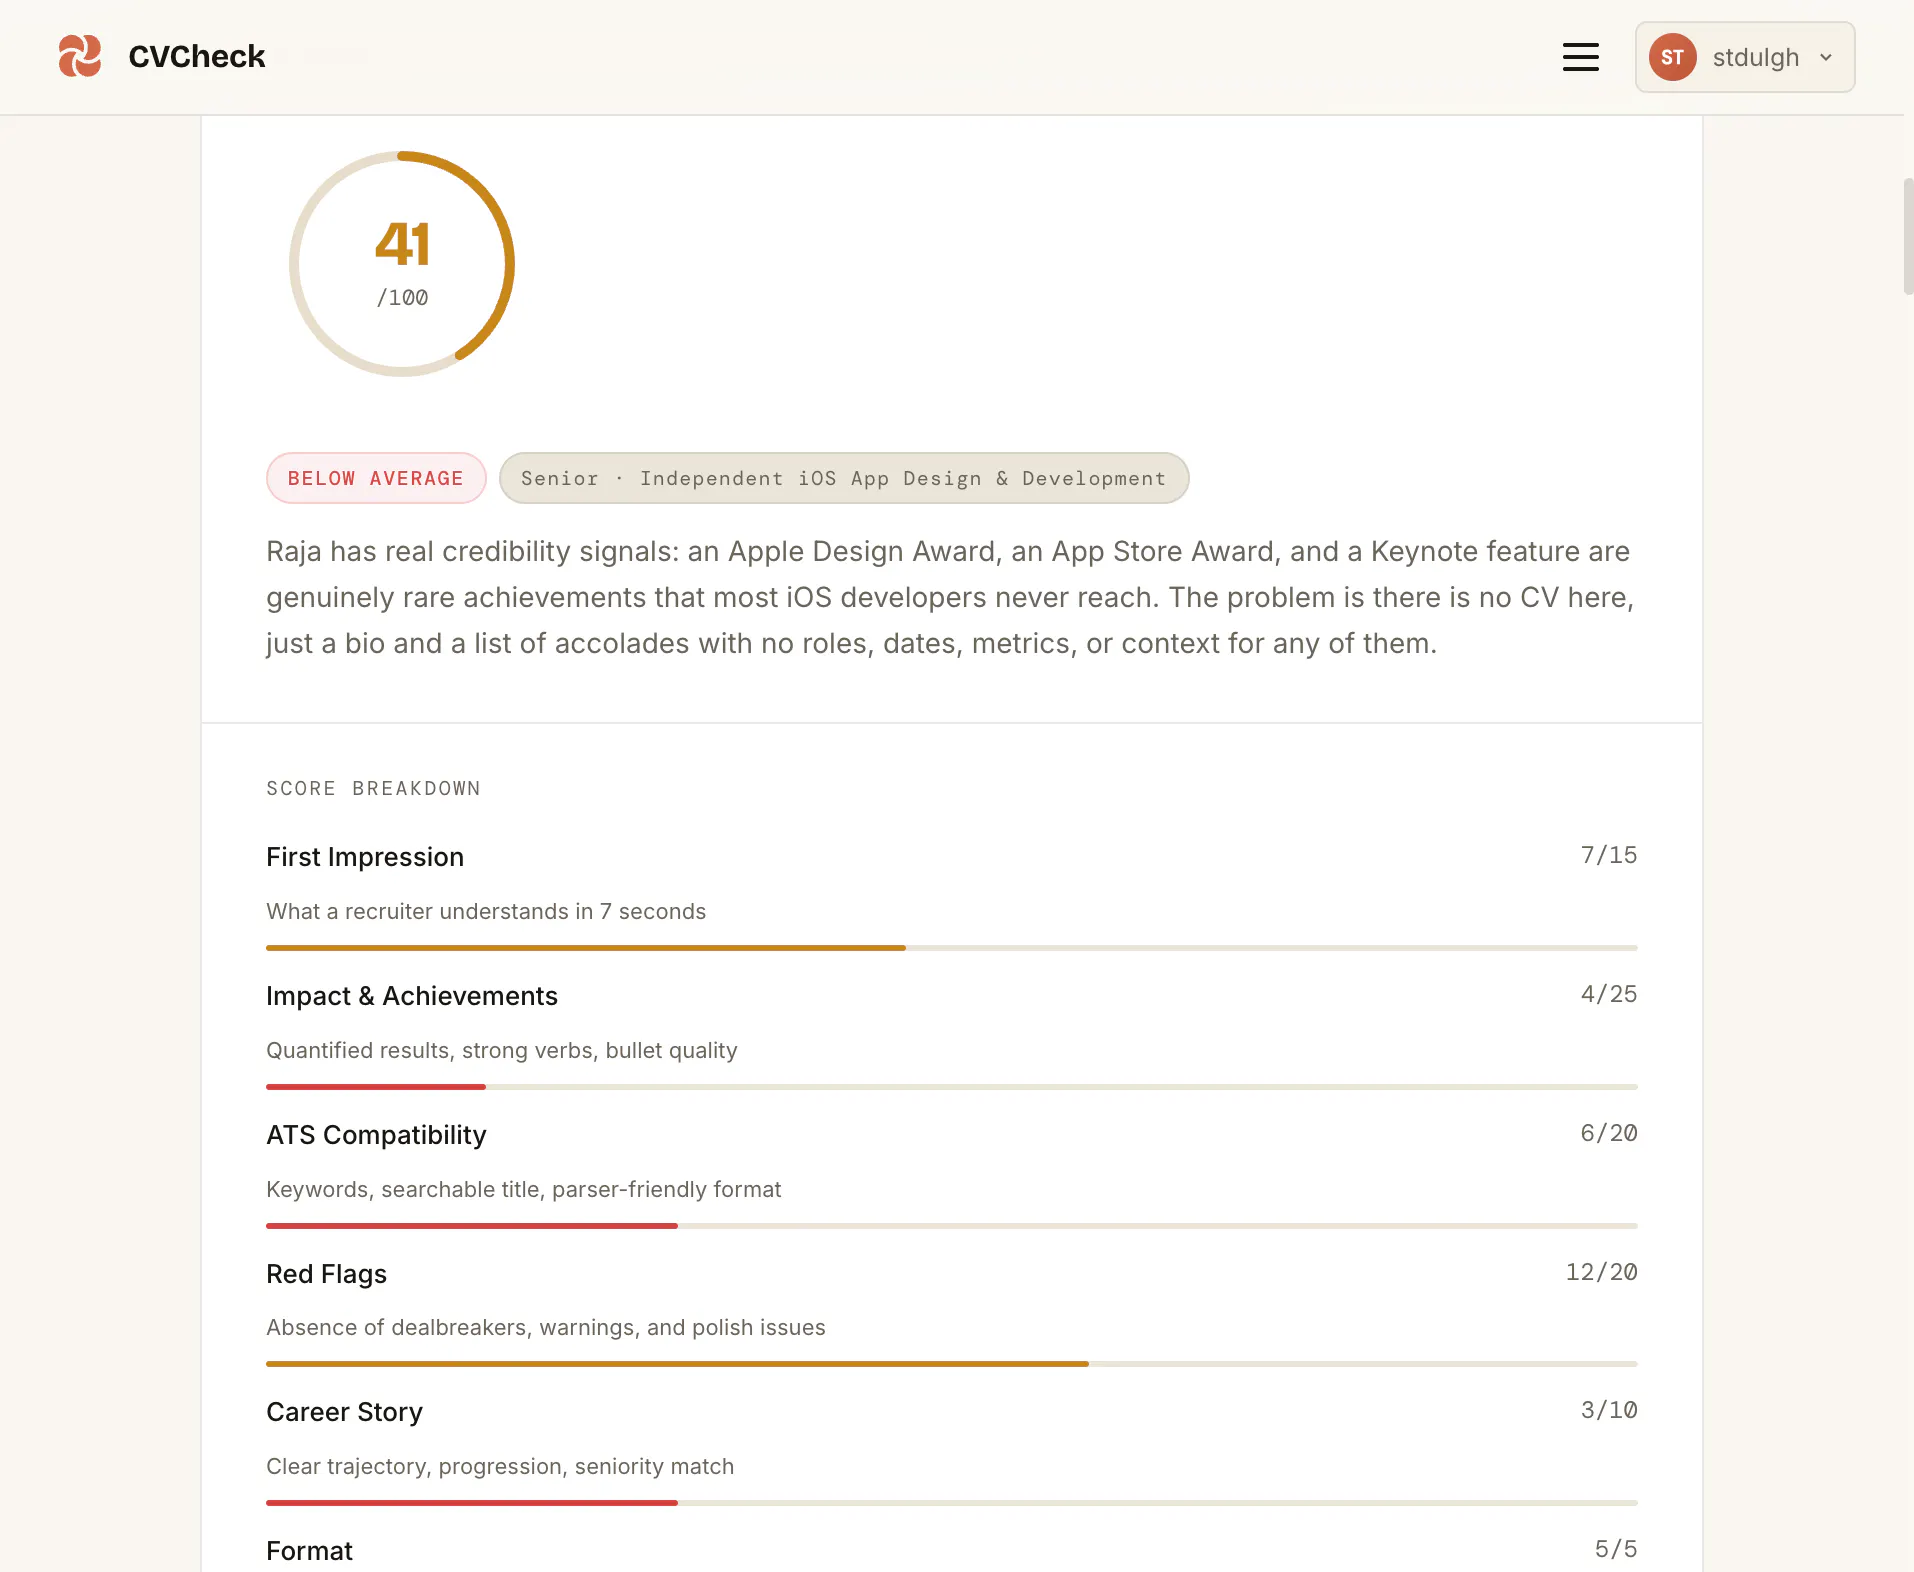Click the 4/25 score value
Image resolution: width=1914 pixels, height=1572 pixels.
coord(1608,994)
